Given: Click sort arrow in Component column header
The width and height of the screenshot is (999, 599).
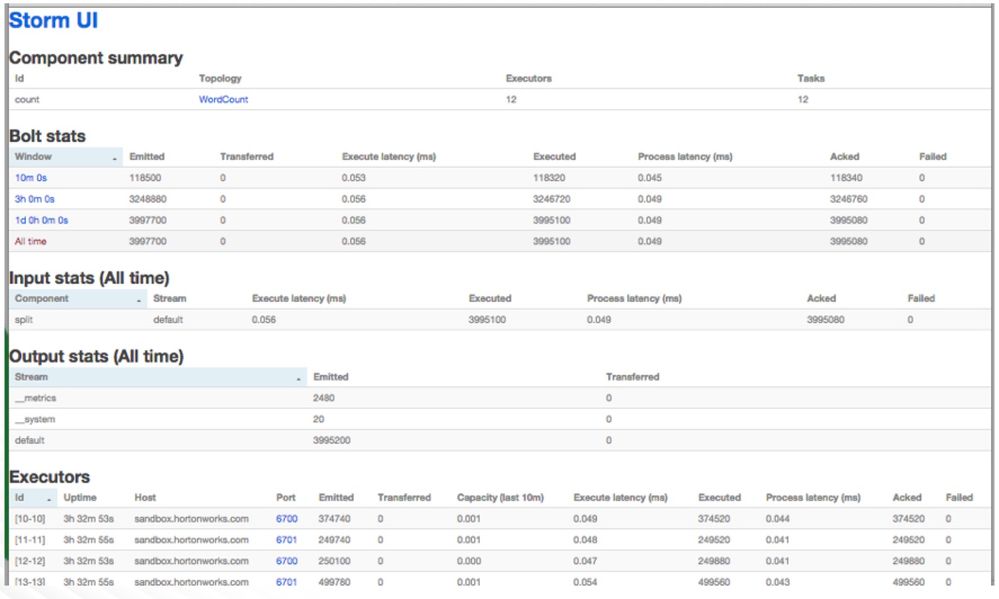Looking at the screenshot, I should [139, 300].
